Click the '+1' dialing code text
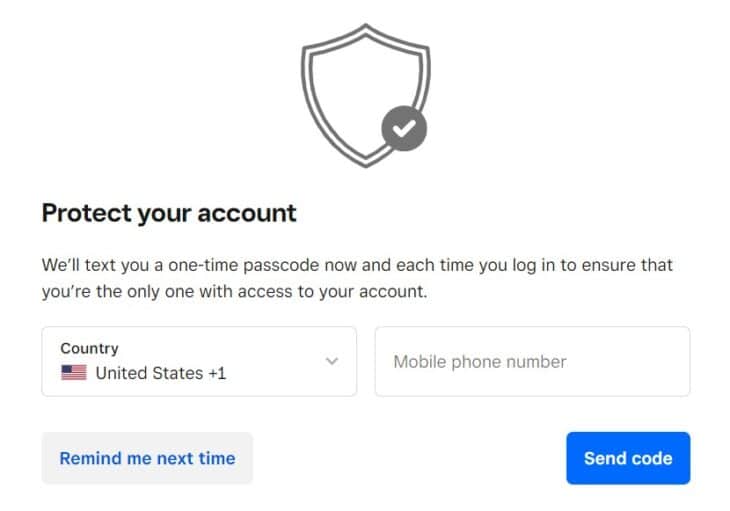The height and width of the screenshot is (511, 730). (217, 373)
